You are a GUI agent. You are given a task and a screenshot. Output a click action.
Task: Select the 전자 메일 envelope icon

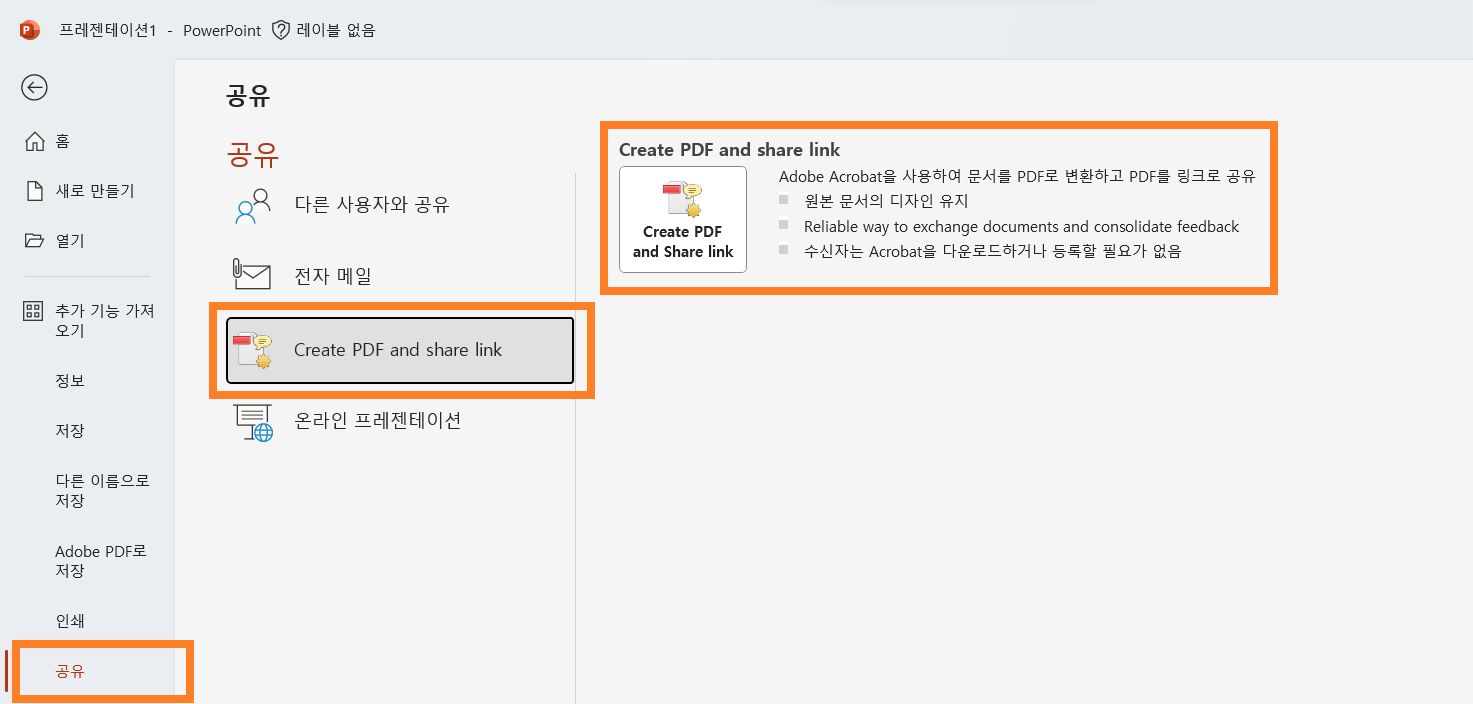pos(252,272)
